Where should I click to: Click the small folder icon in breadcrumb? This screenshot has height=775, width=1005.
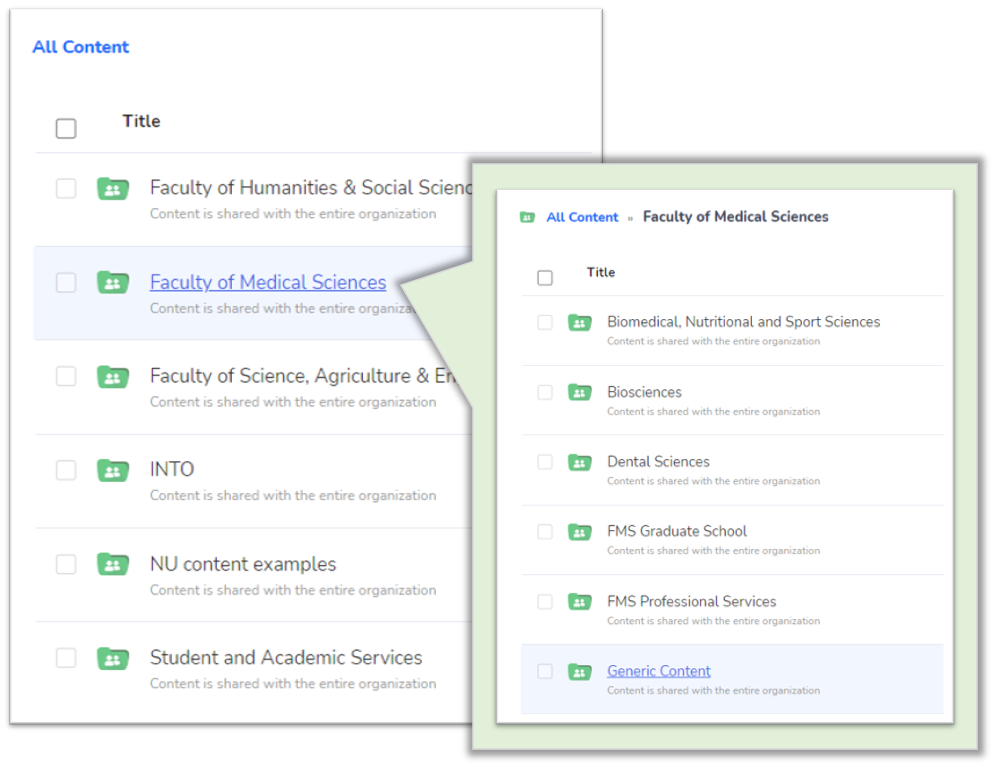click(x=527, y=218)
